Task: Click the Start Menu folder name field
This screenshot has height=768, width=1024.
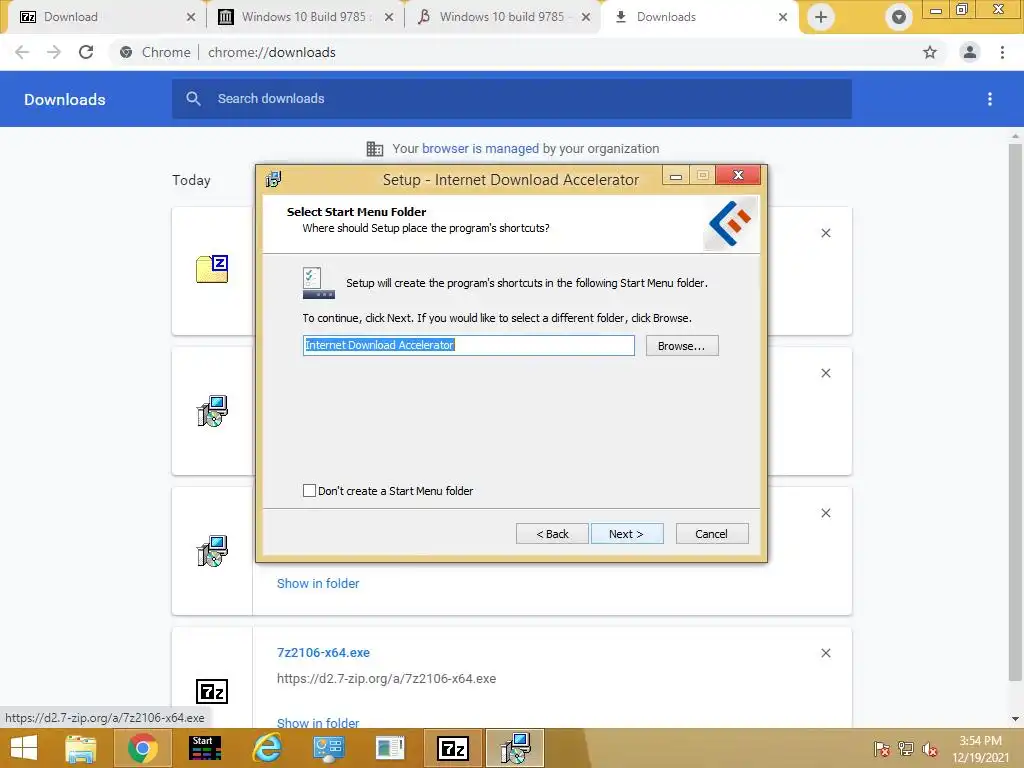Action: 468,345
